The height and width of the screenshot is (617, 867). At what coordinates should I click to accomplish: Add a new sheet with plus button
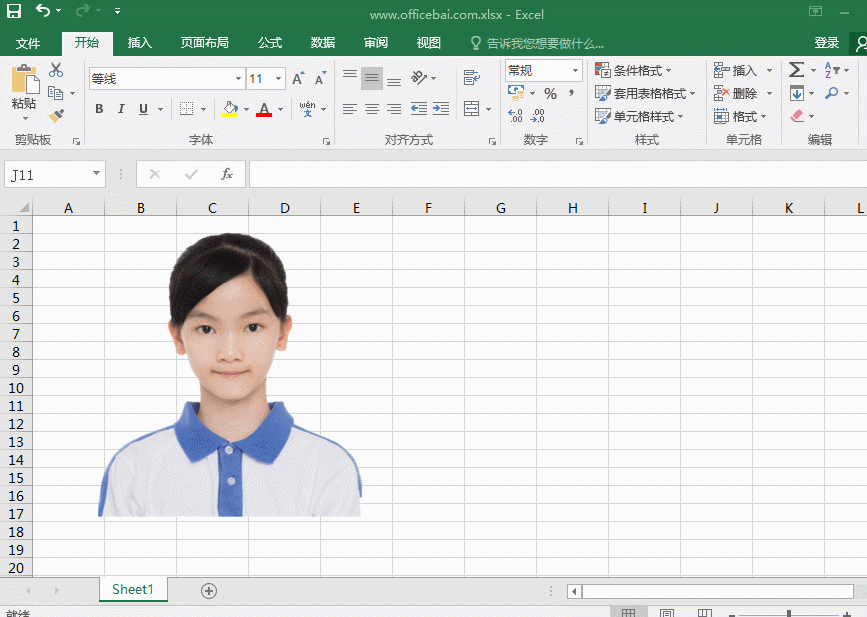pyautogui.click(x=209, y=590)
